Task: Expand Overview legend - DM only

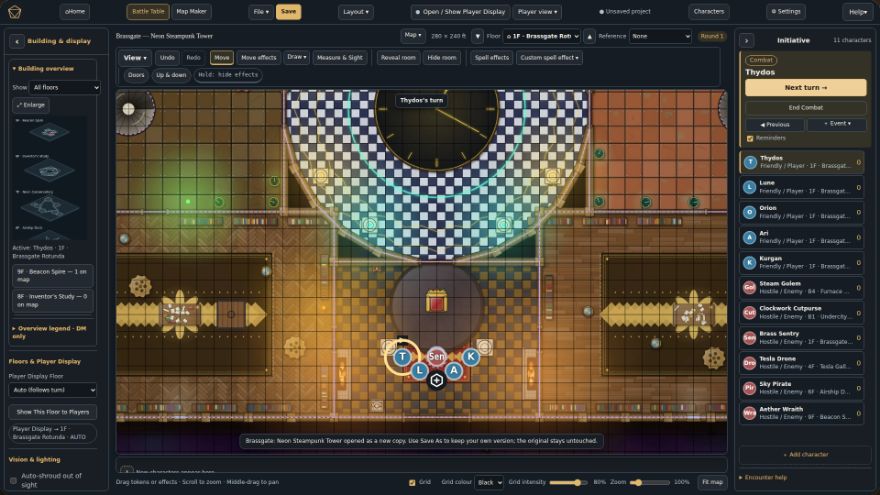Action: point(49,332)
